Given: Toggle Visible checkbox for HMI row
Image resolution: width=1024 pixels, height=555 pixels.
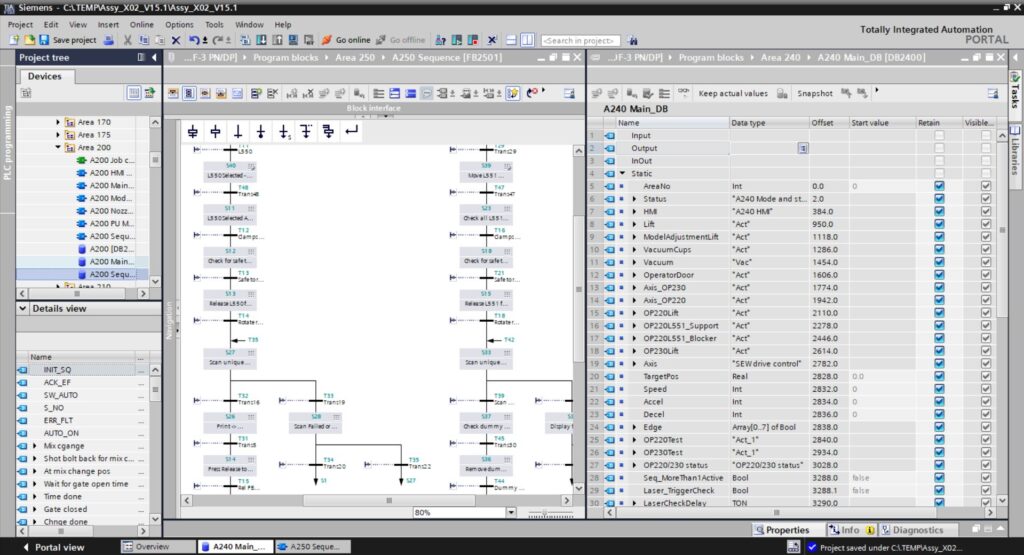Looking at the screenshot, I should (x=986, y=211).
